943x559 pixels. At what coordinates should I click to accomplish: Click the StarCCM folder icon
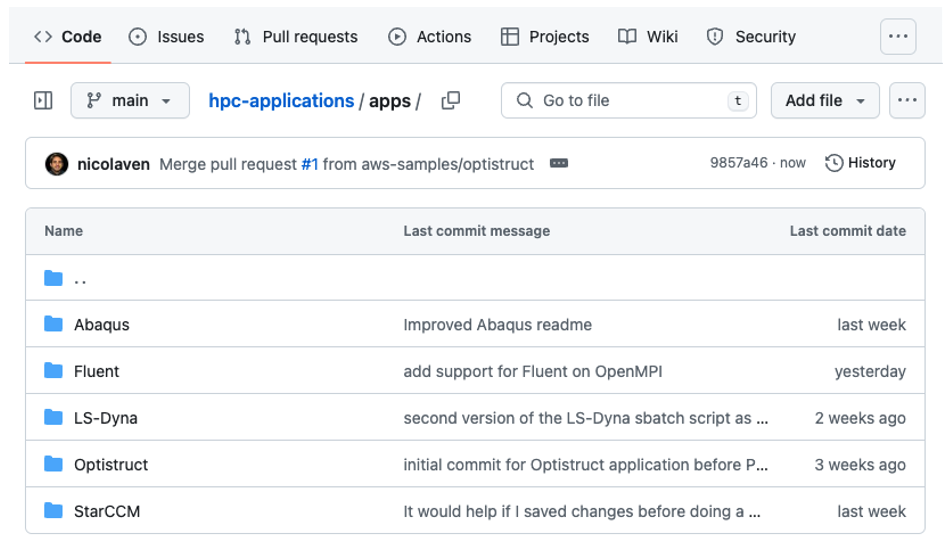[x=54, y=511]
